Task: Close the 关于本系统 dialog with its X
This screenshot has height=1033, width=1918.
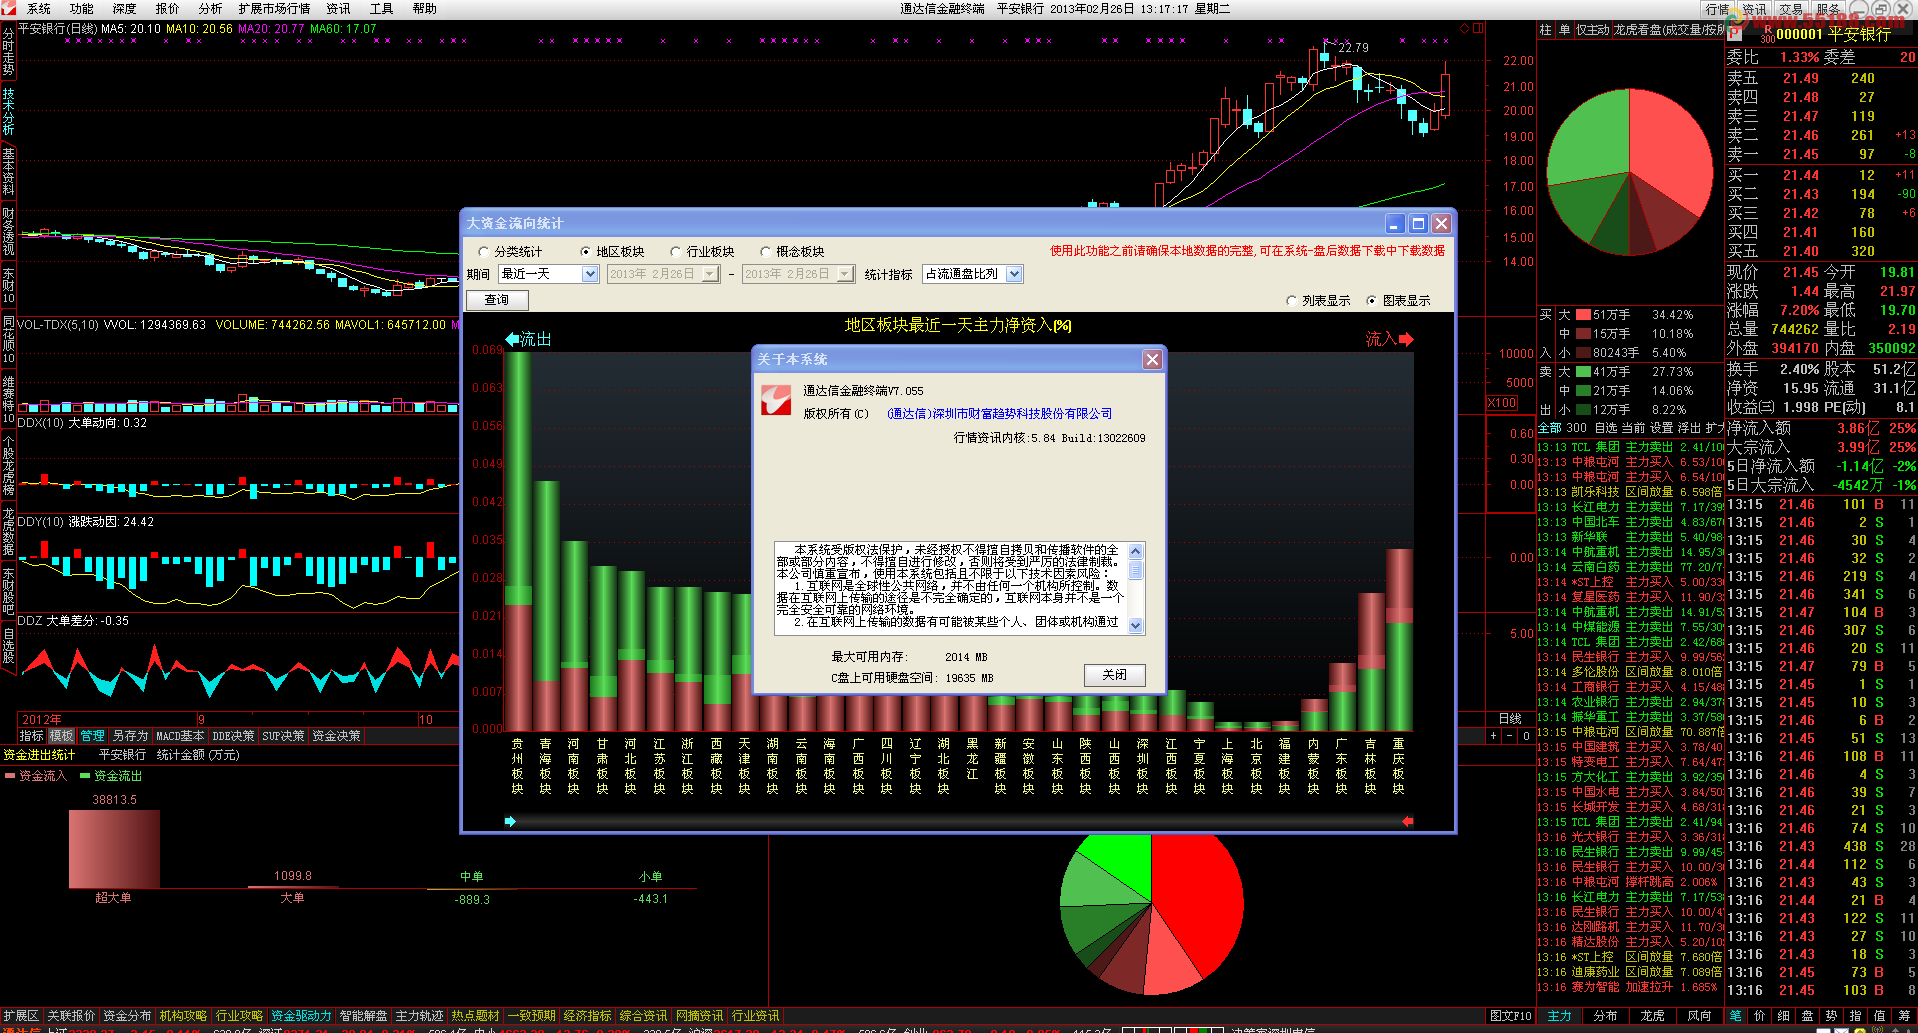Action: 1152,359
